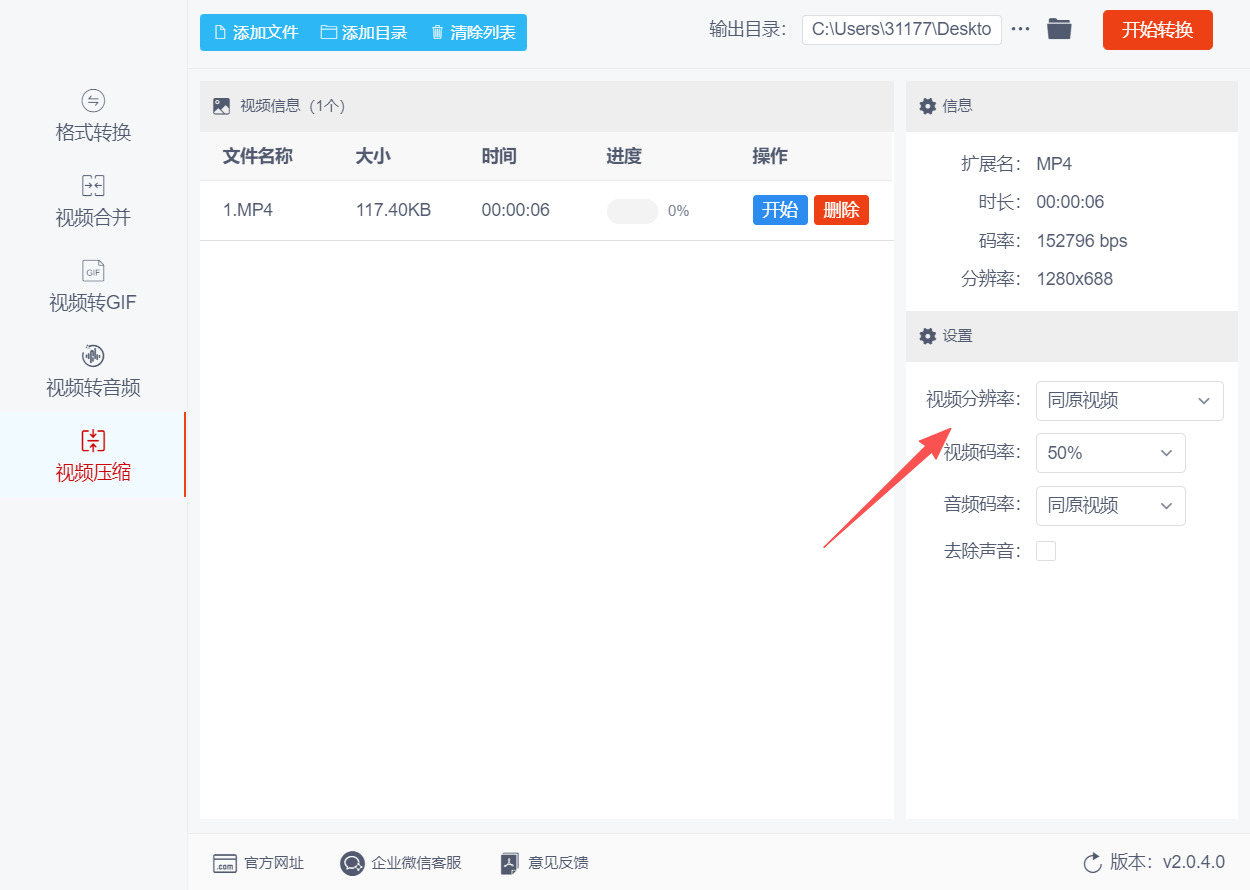Open output folder via folder icon

(1059, 29)
